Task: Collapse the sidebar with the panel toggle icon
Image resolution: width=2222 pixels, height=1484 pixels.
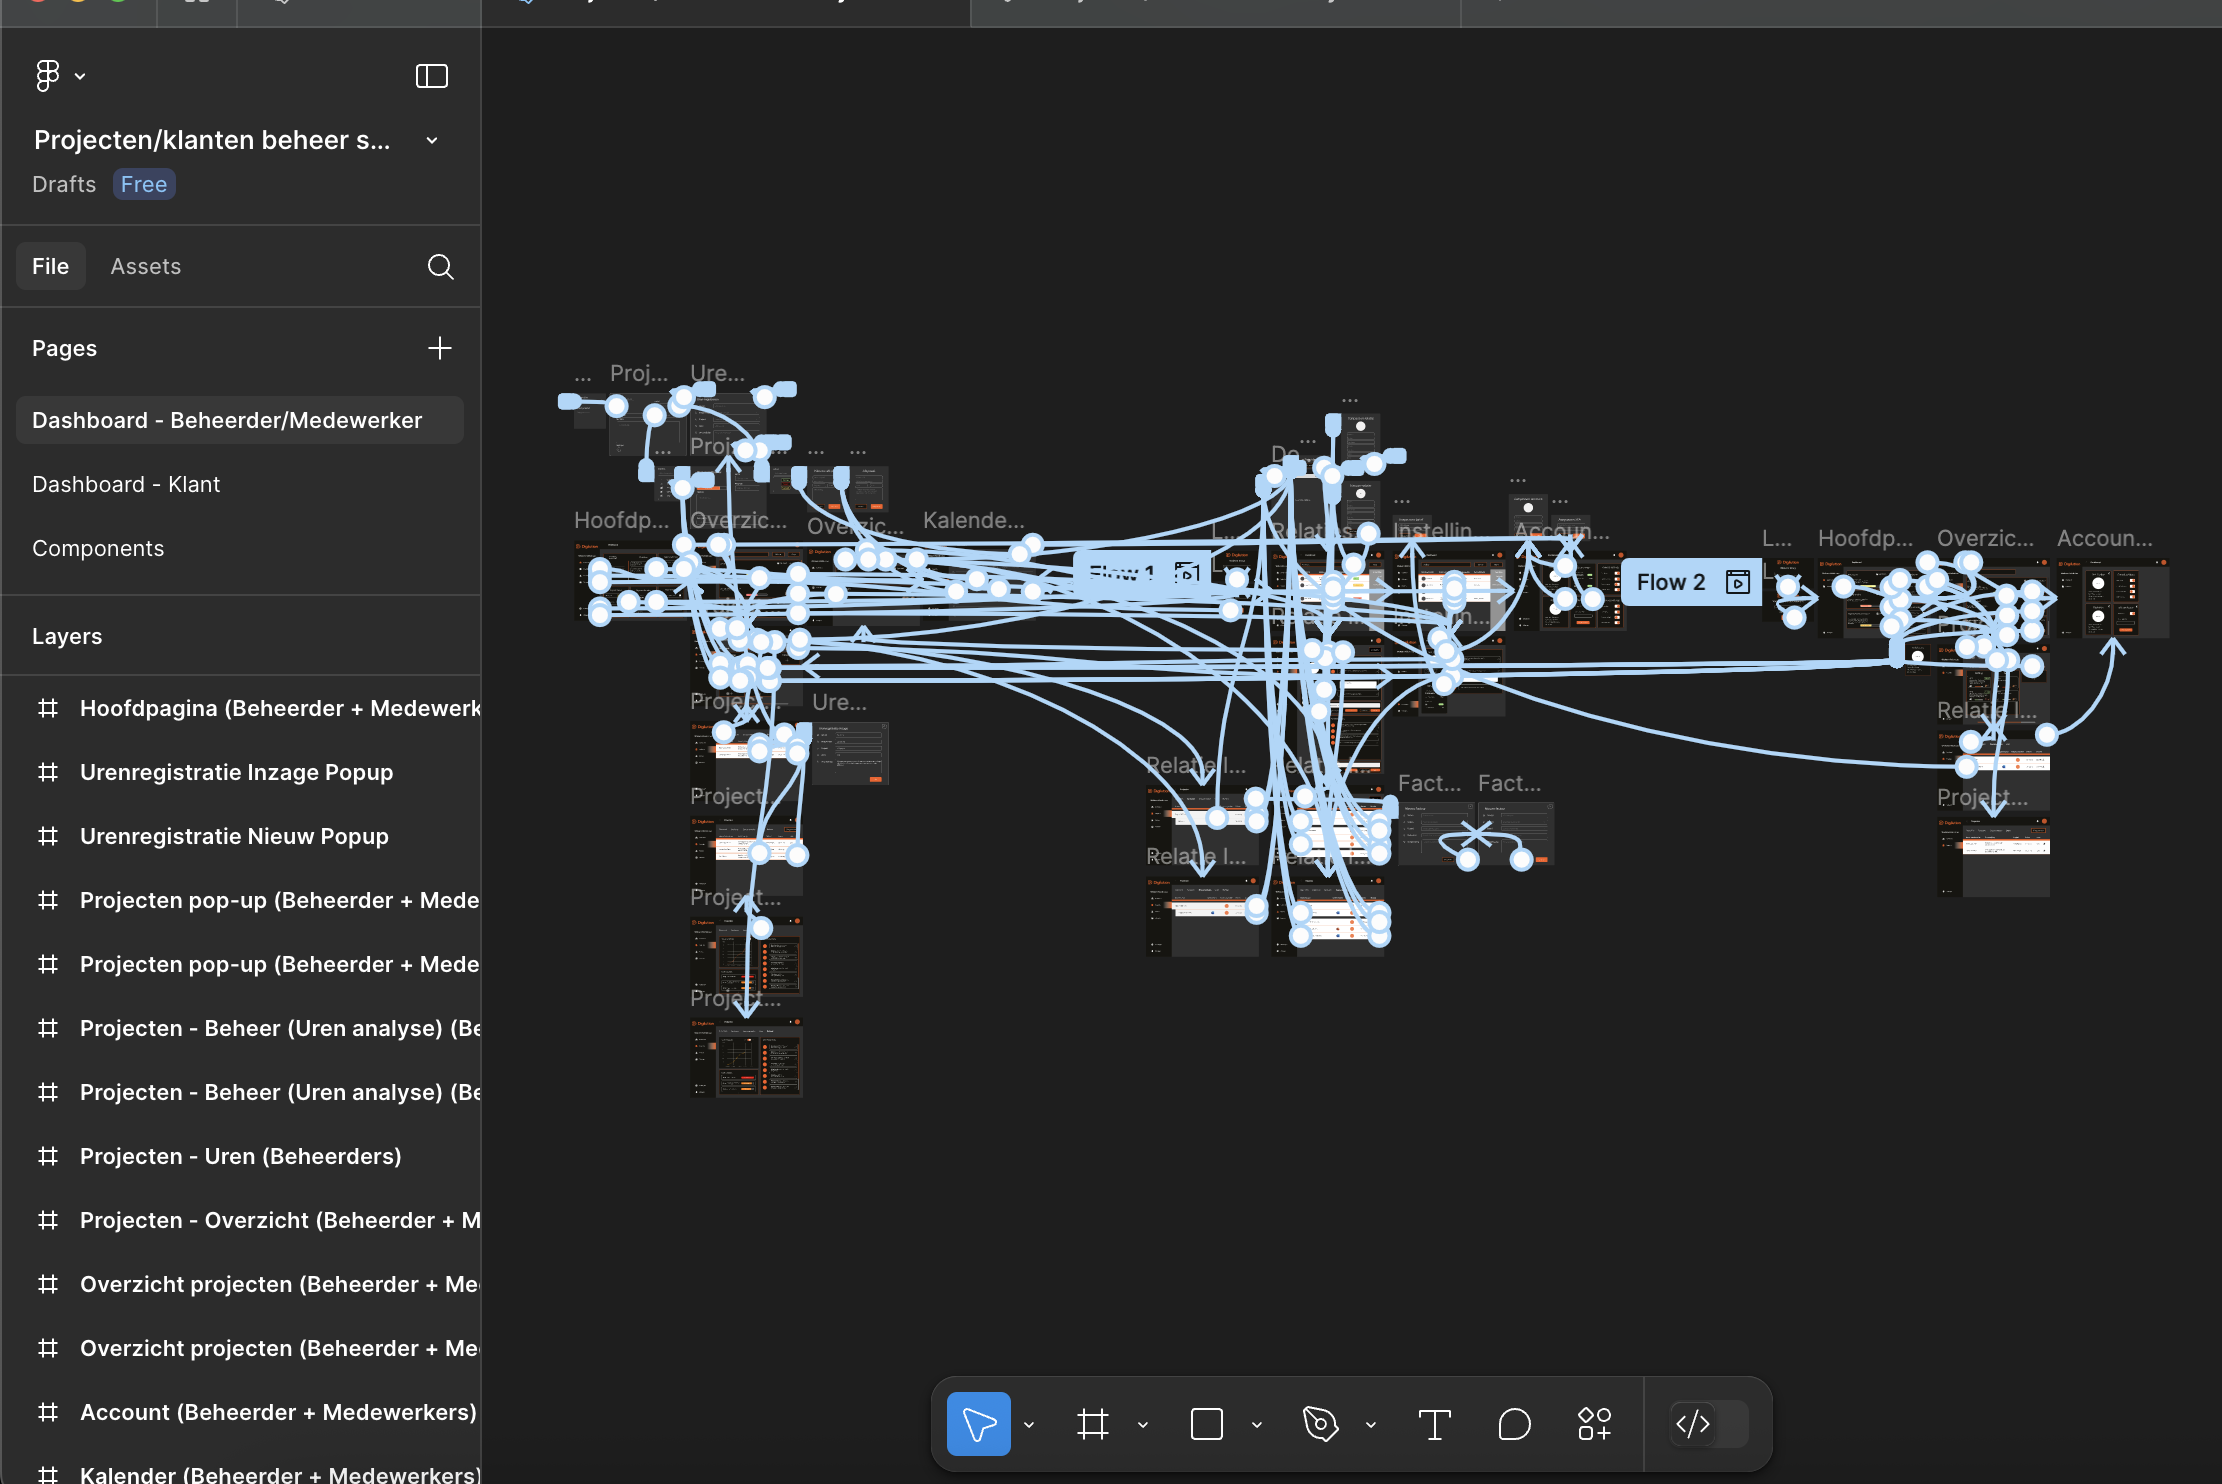Action: 432,76
